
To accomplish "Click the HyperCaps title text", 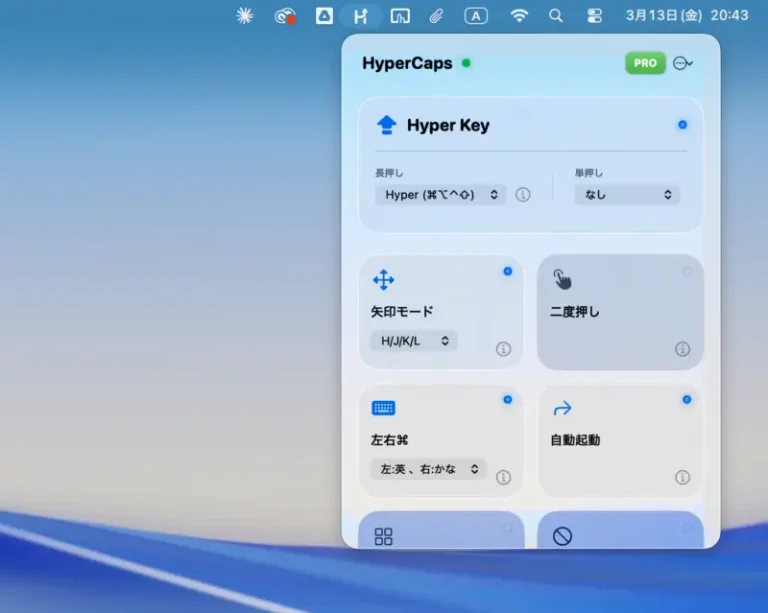I will (x=407, y=63).
